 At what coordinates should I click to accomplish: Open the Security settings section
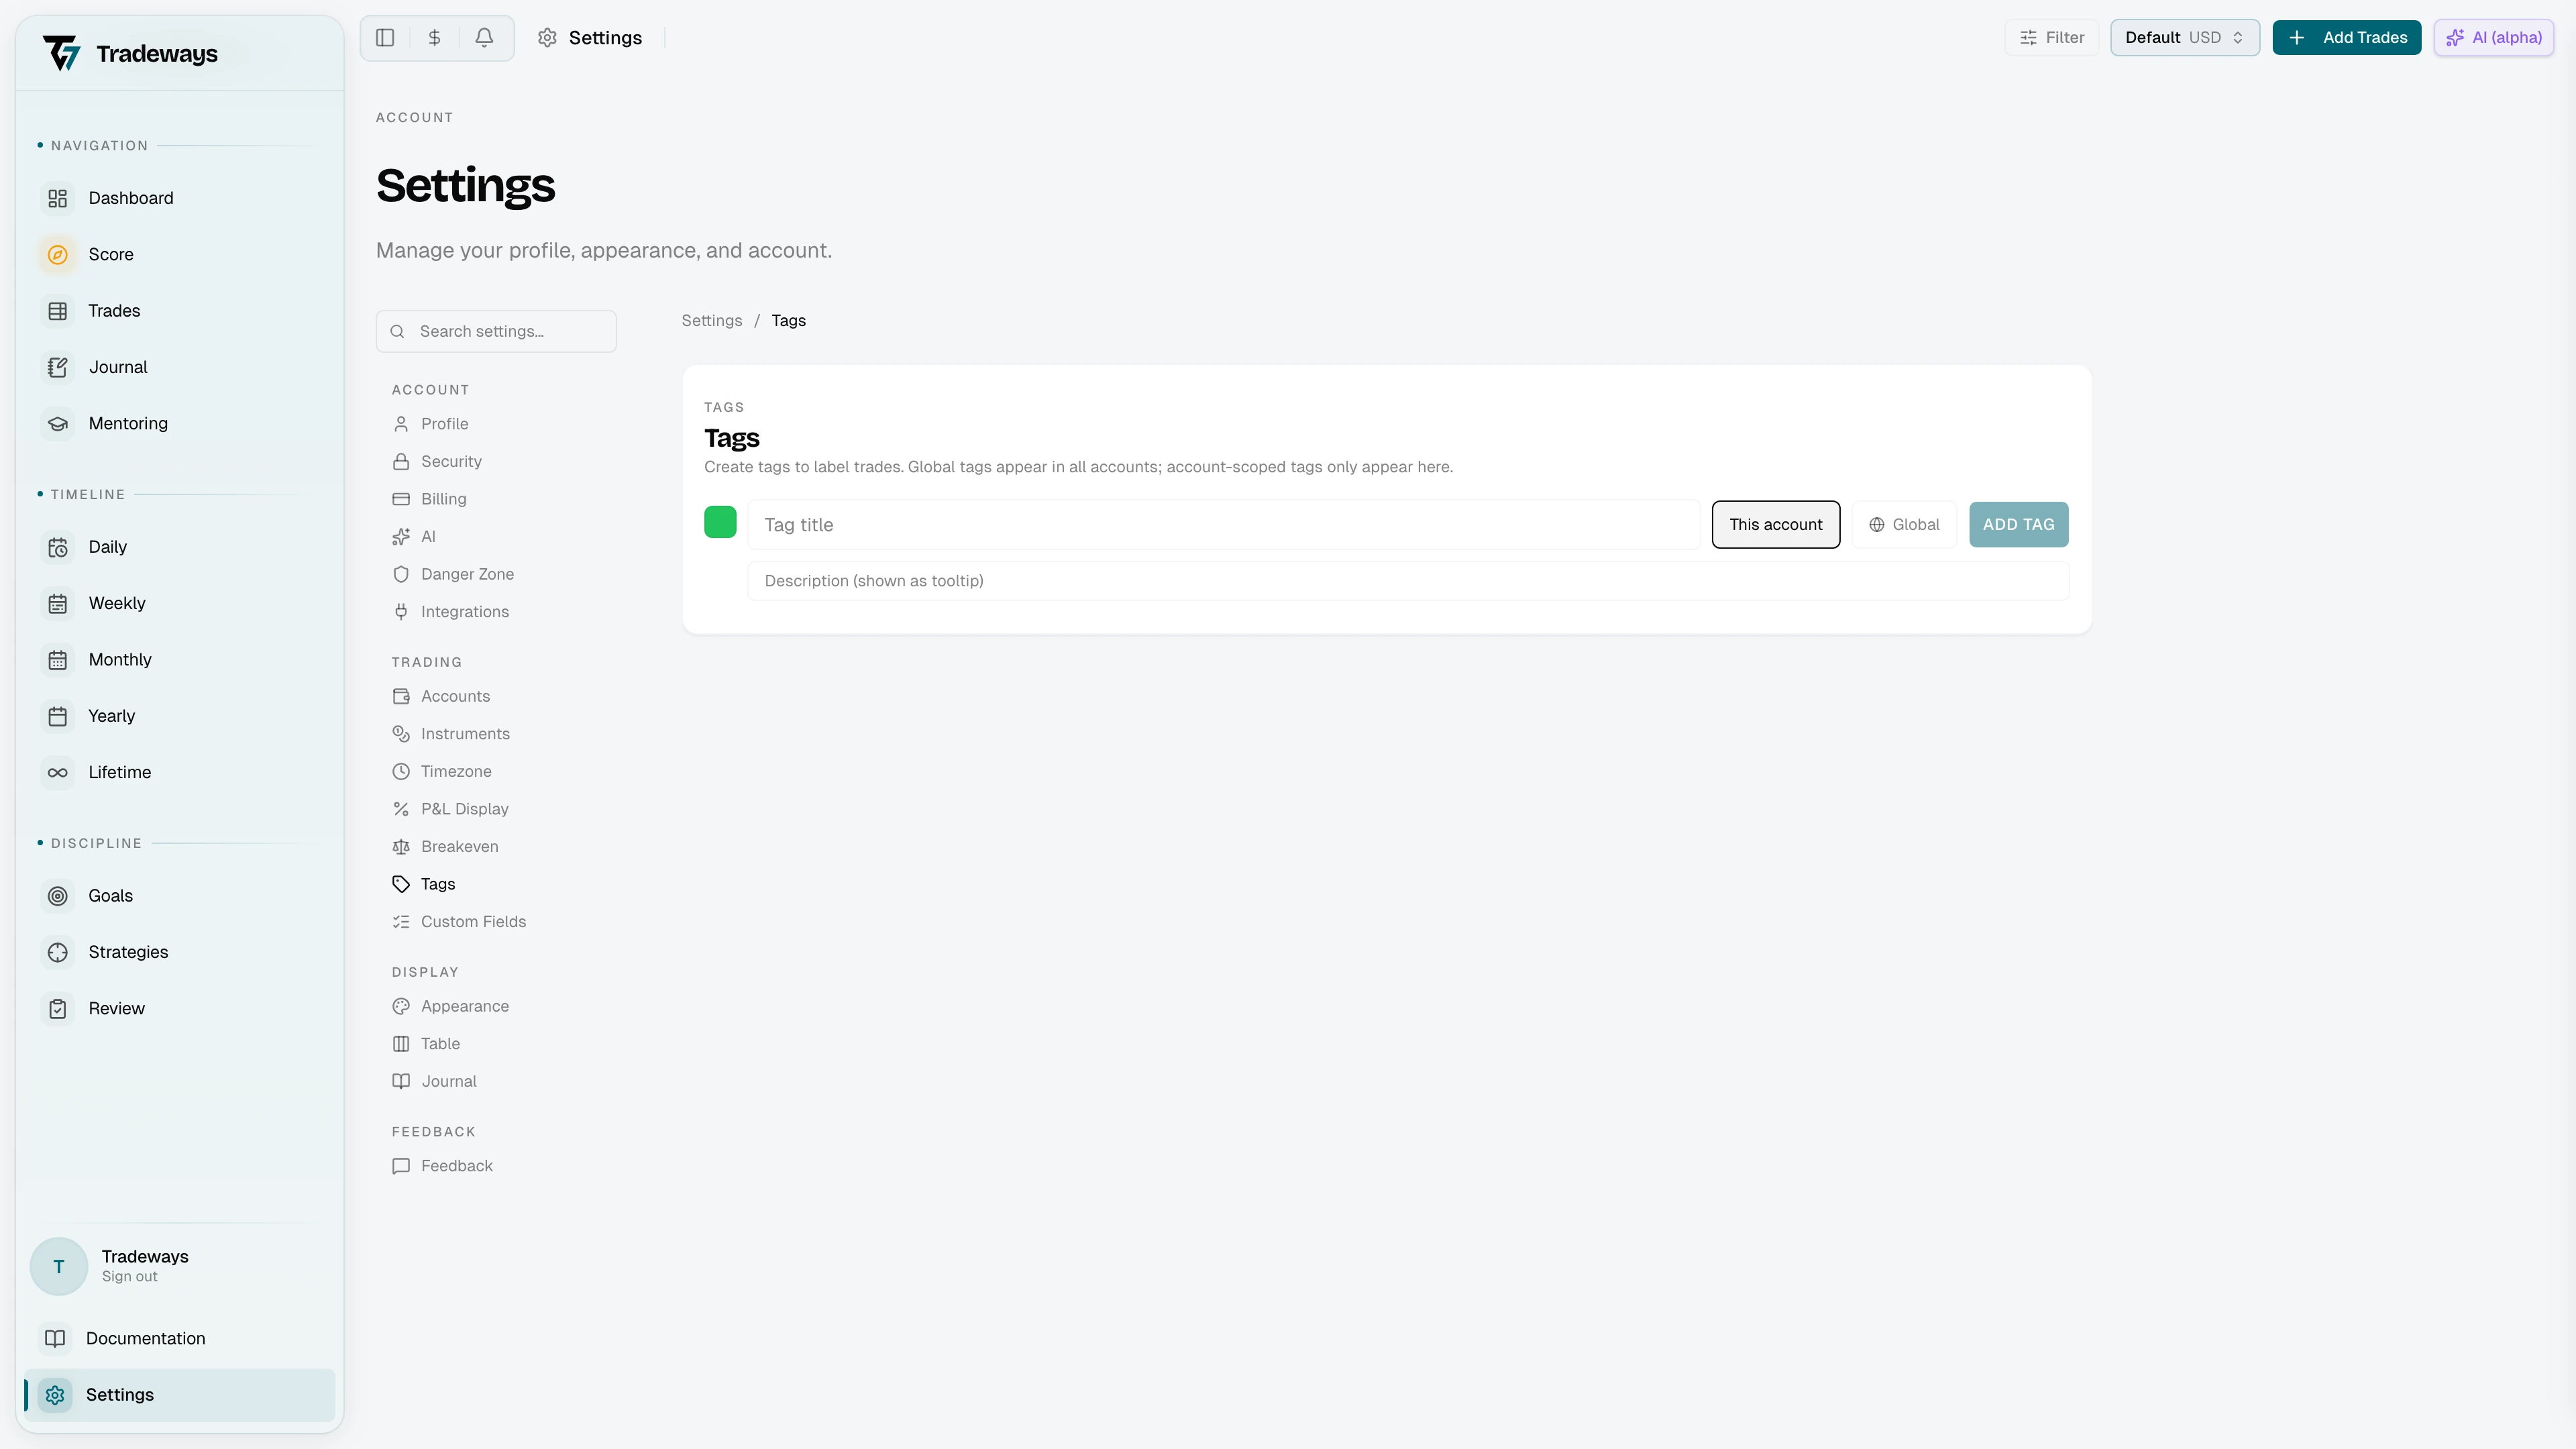tap(438, 462)
